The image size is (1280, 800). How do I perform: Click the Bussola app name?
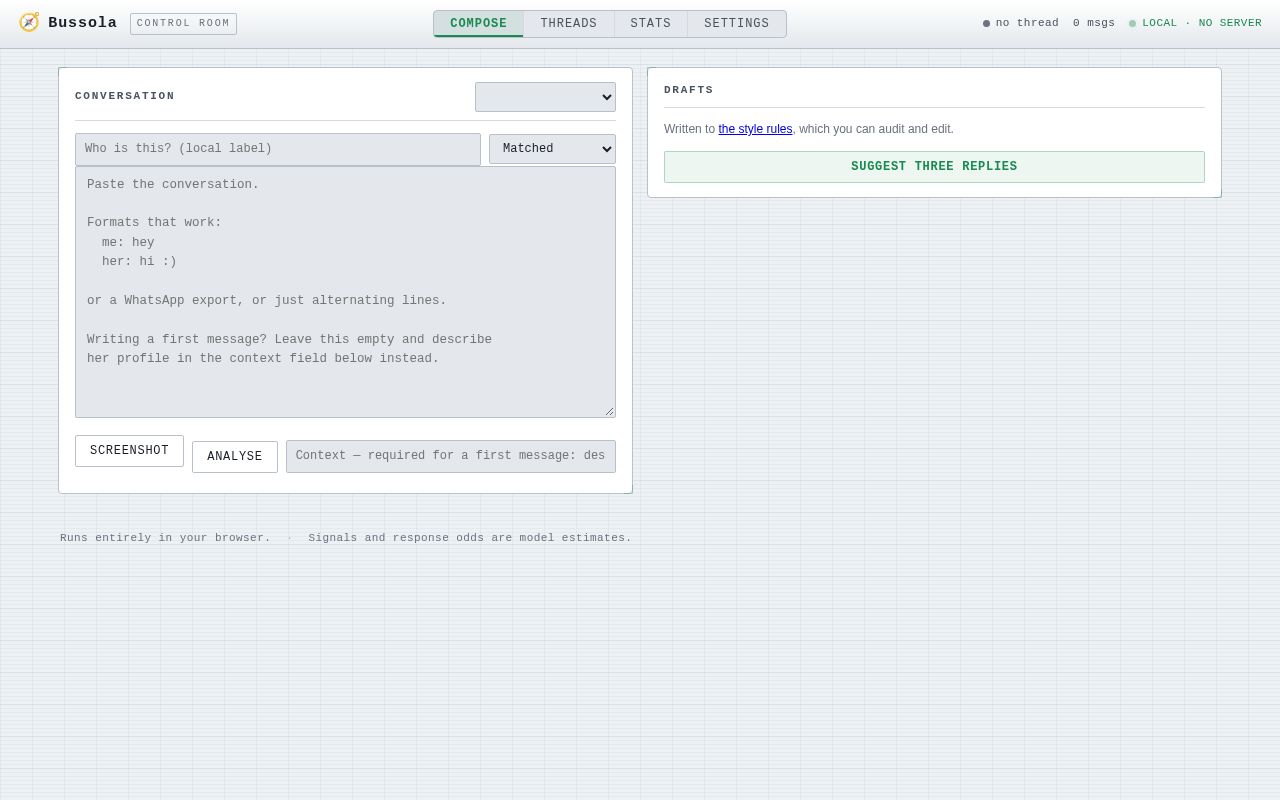83,23
